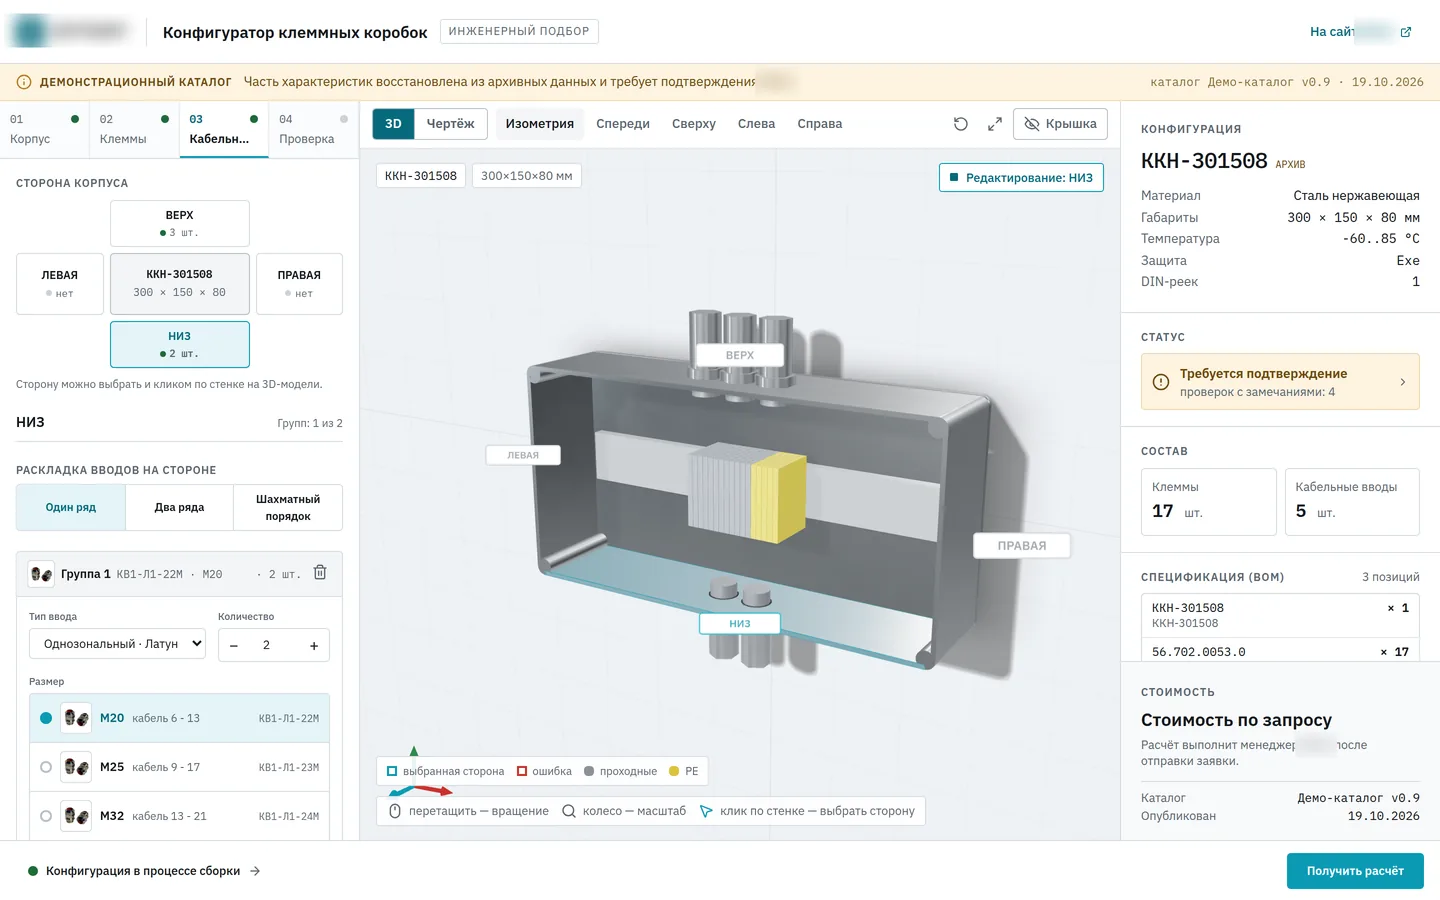
Task: Select the ЛЕВАЯ side of the enclosure
Action: (x=60, y=284)
